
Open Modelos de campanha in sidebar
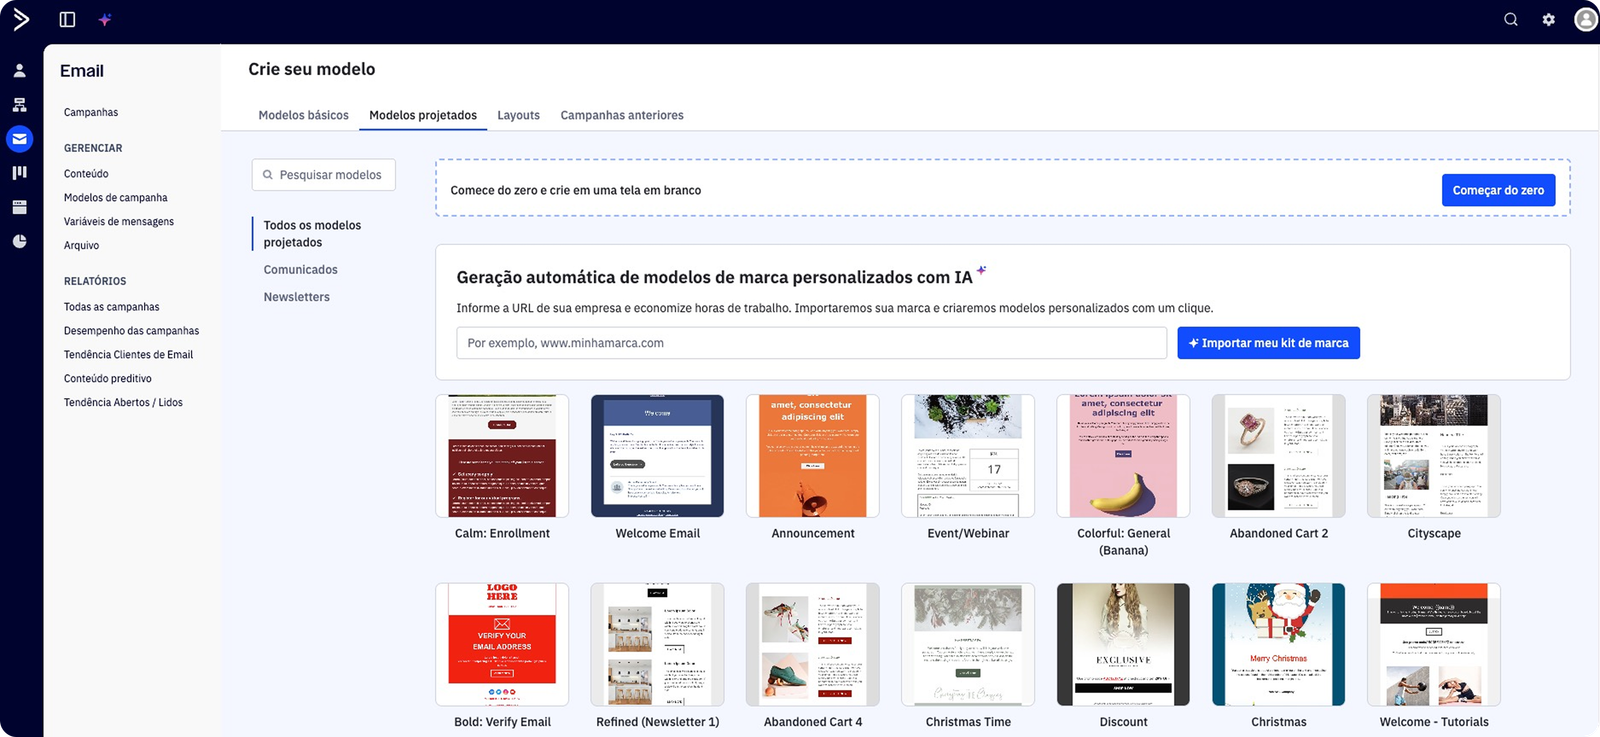(x=116, y=198)
